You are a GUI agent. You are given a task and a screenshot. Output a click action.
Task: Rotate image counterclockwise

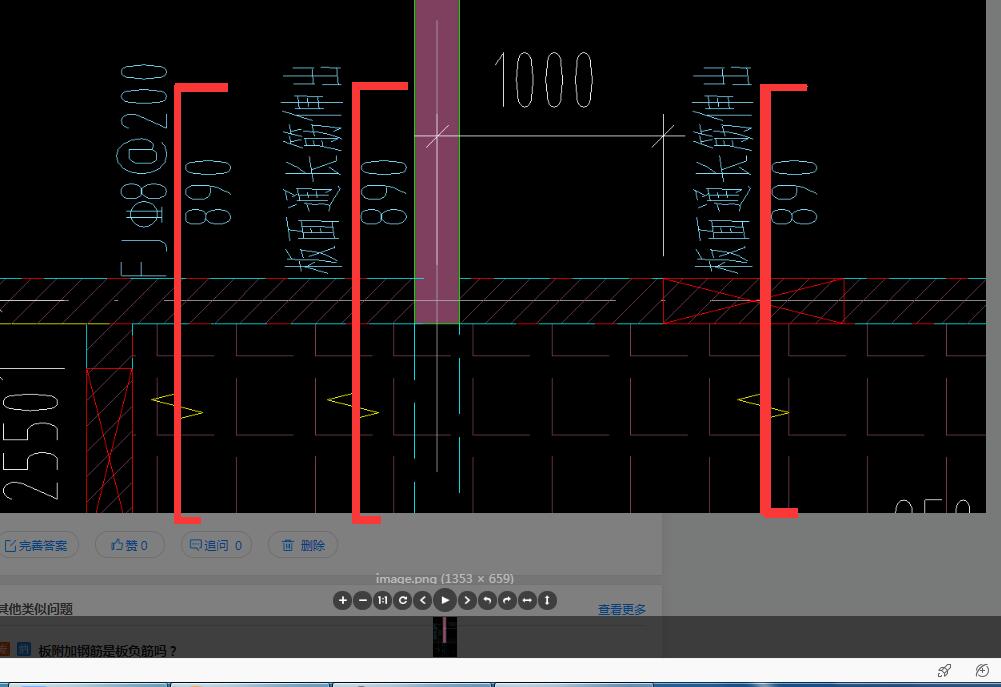point(487,600)
